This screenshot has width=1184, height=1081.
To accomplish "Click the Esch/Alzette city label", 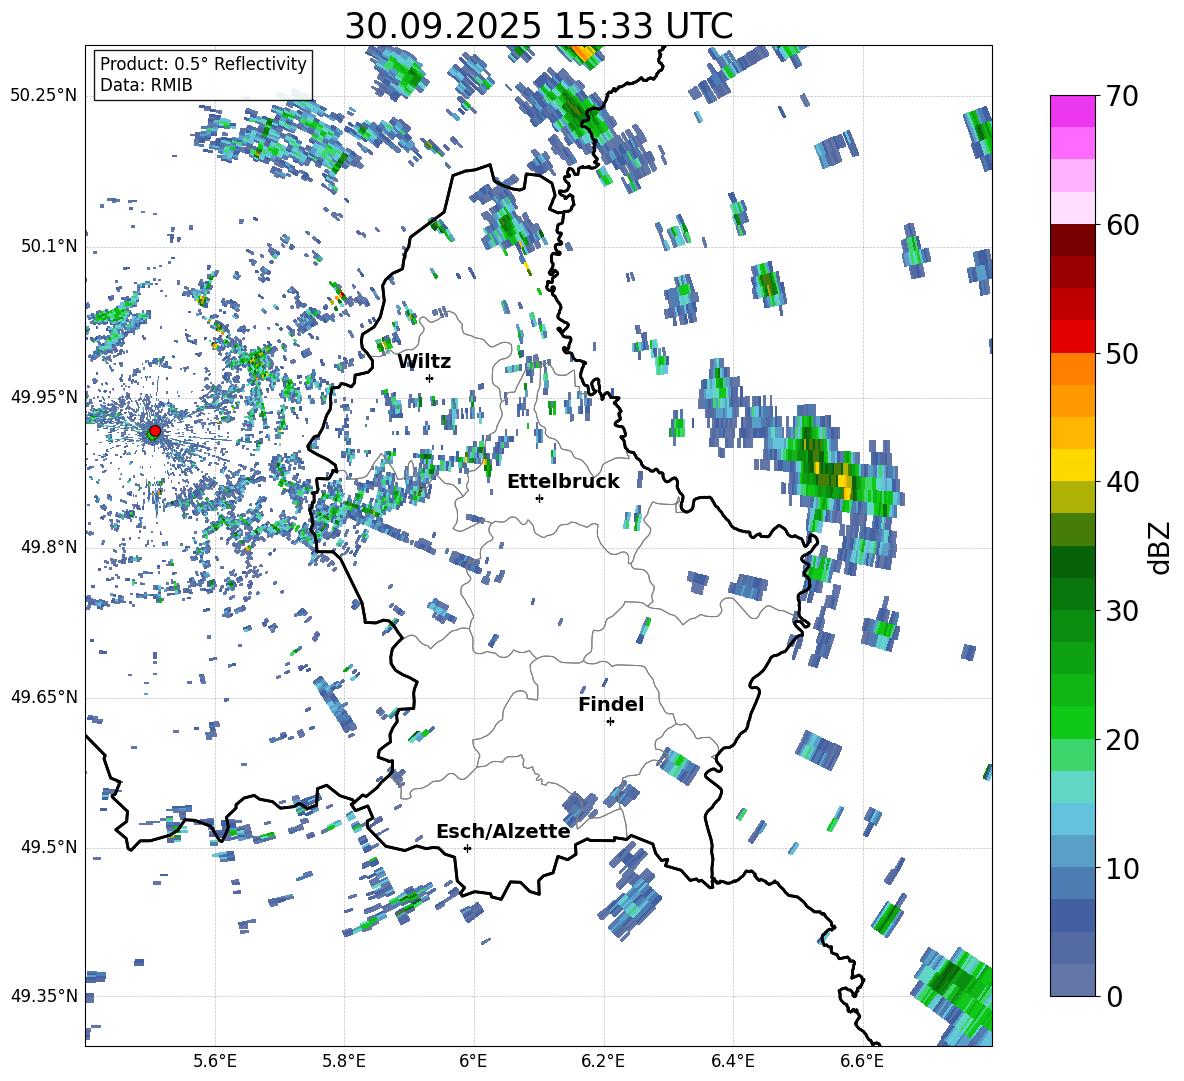I will click(503, 831).
